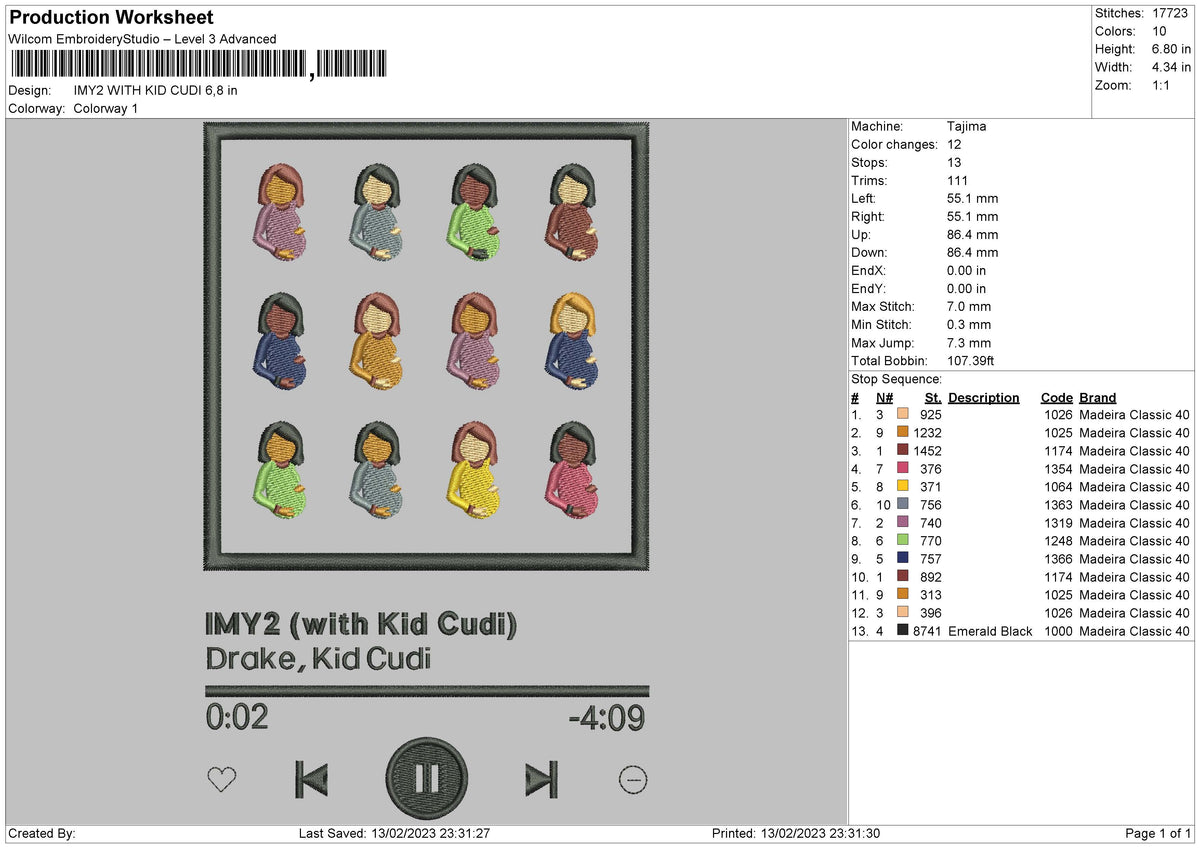Image resolution: width=1200 pixels, height=848 pixels.
Task: Click the barcode under the header
Action: 197,65
